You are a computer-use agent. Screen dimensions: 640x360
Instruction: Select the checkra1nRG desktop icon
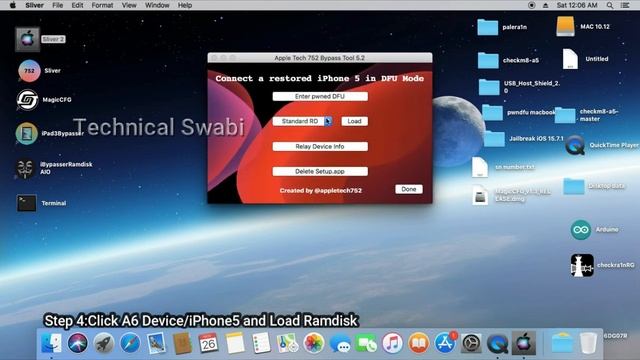point(582,265)
